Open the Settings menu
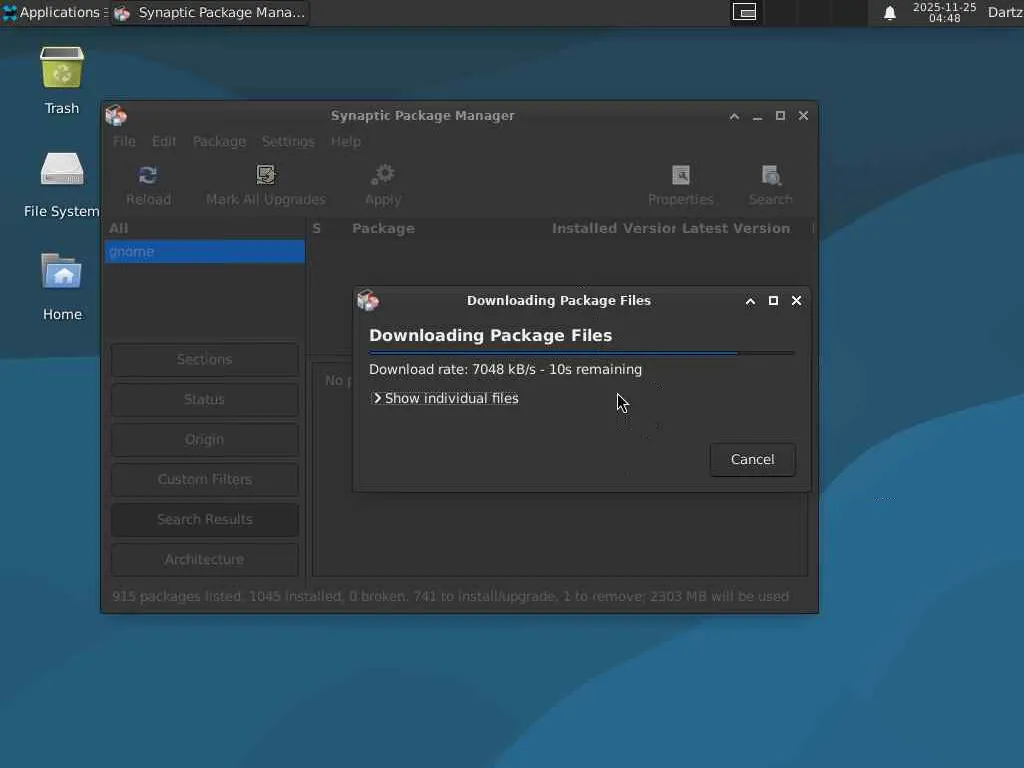 [288, 141]
